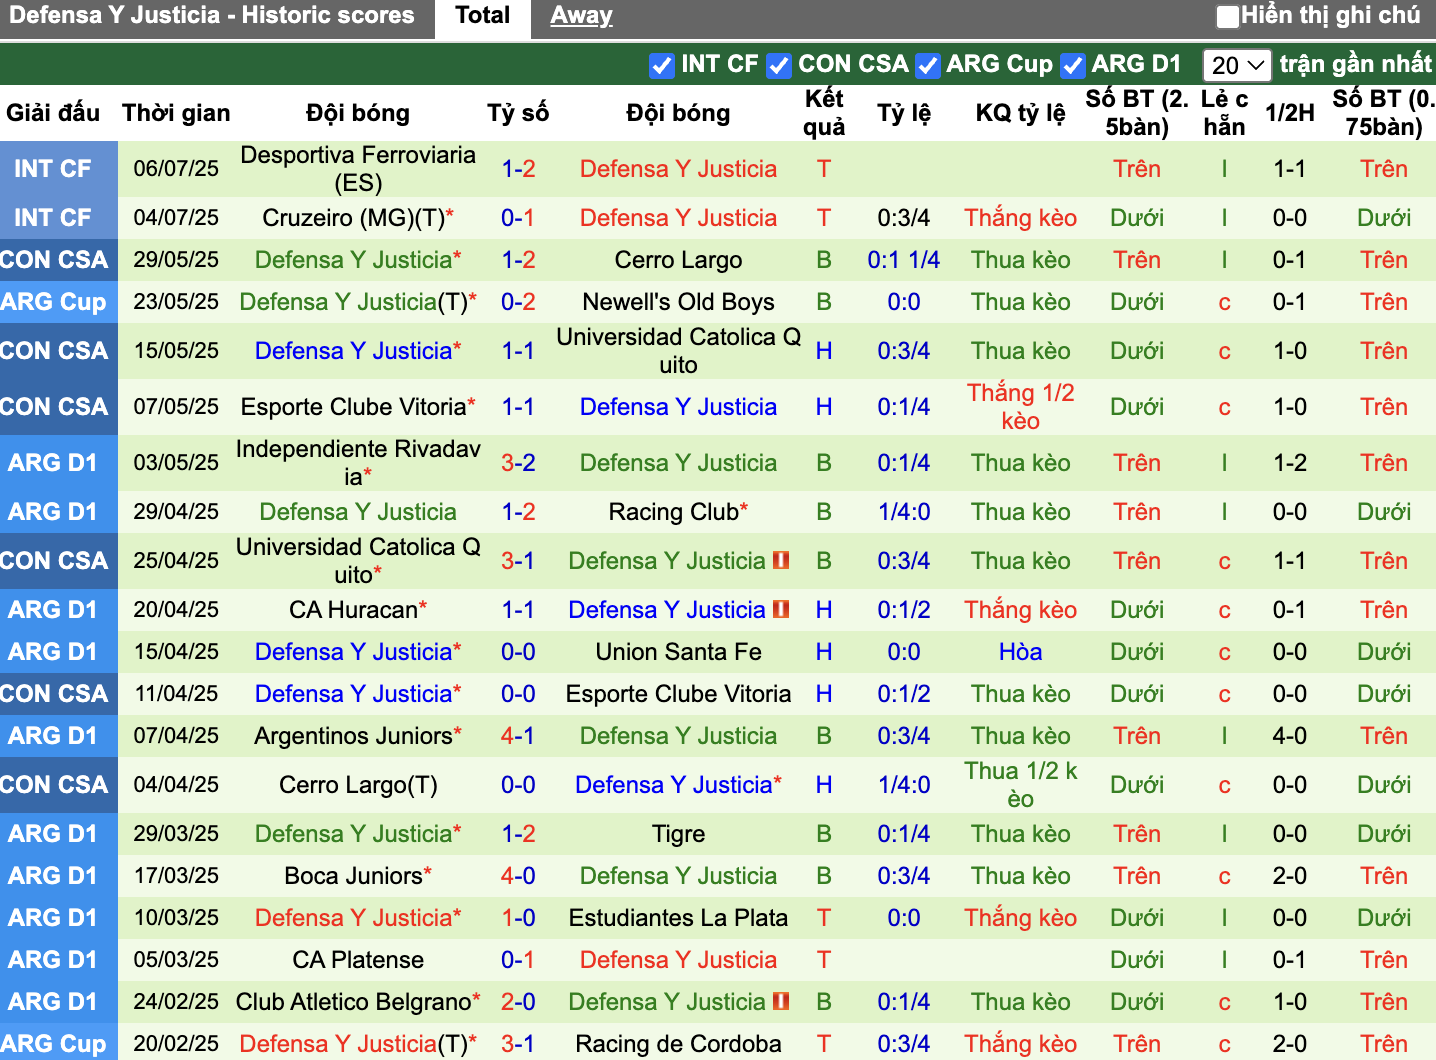
Task: Open the Away tab
Action: tap(581, 16)
